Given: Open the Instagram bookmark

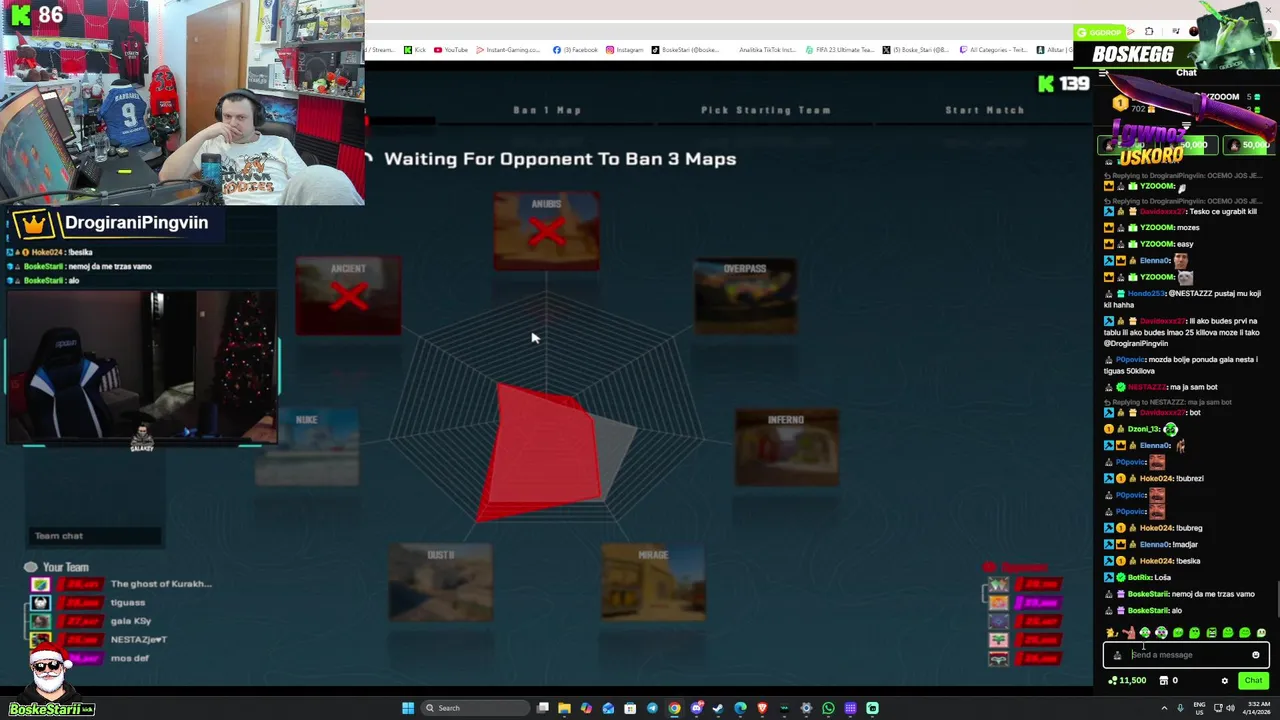Looking at the screenshot, I should tap(624, 50).
